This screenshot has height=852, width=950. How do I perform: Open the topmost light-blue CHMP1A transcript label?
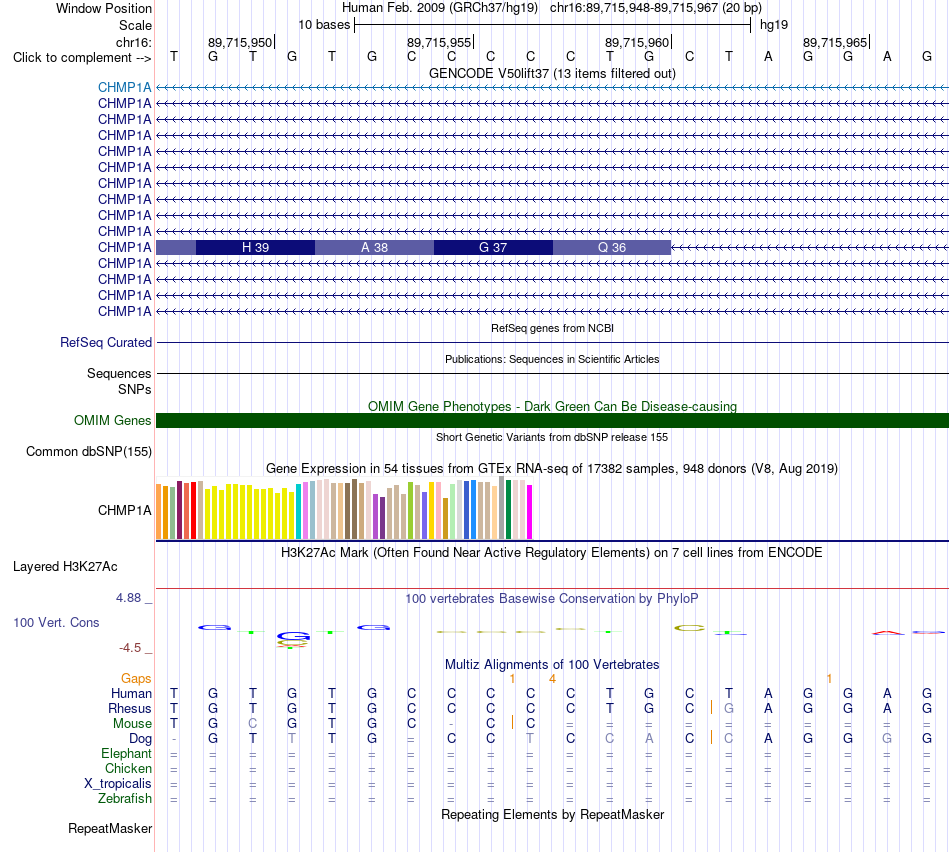click(124, 87)
